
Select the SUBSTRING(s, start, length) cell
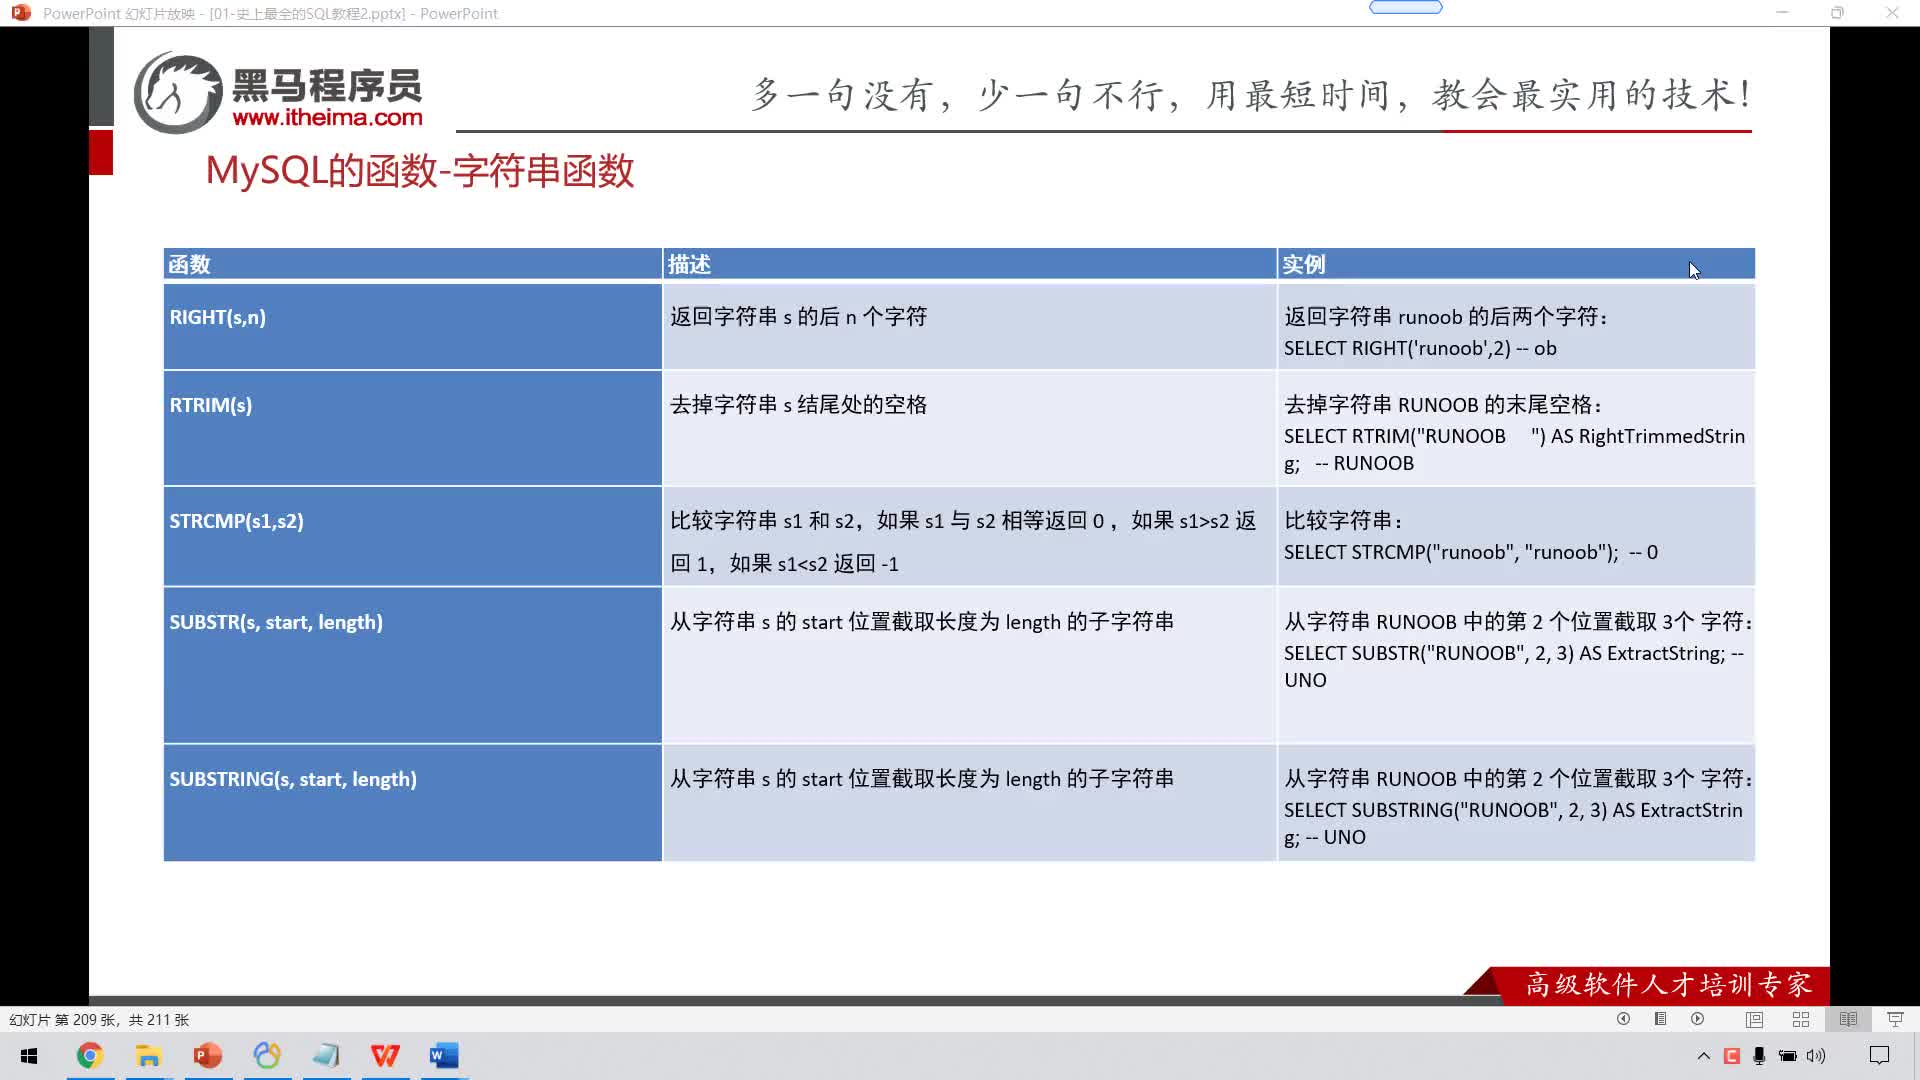tap(412, 803)
